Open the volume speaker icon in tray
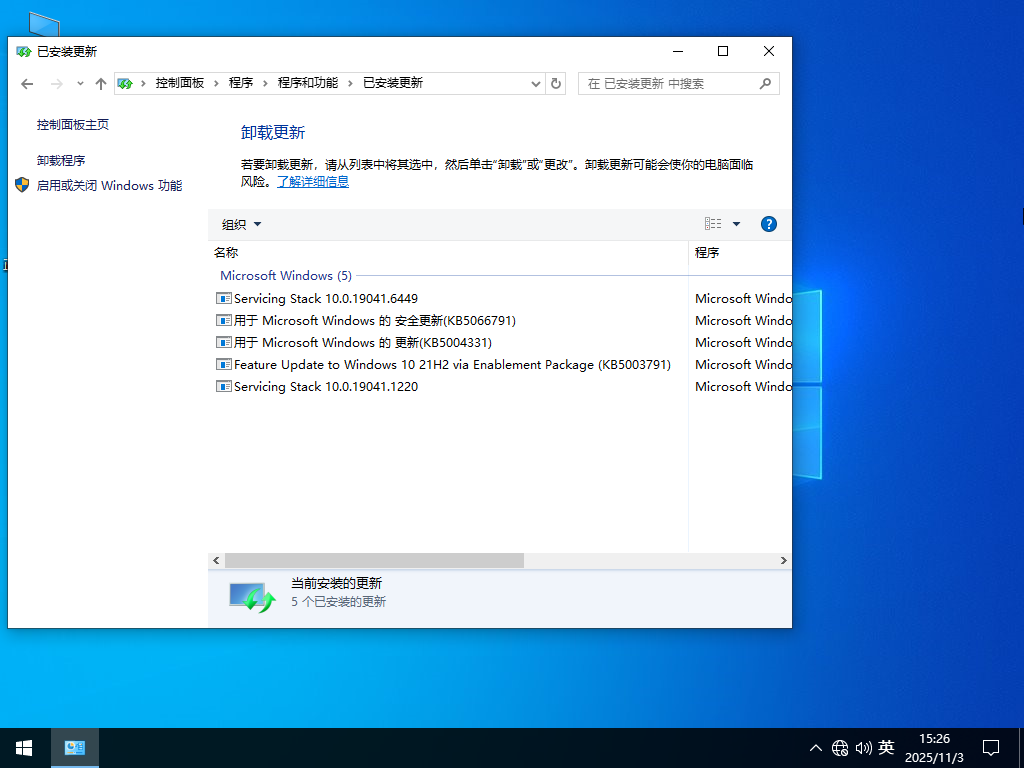Viewport: 1024px width, 768px height. (864, 747)
